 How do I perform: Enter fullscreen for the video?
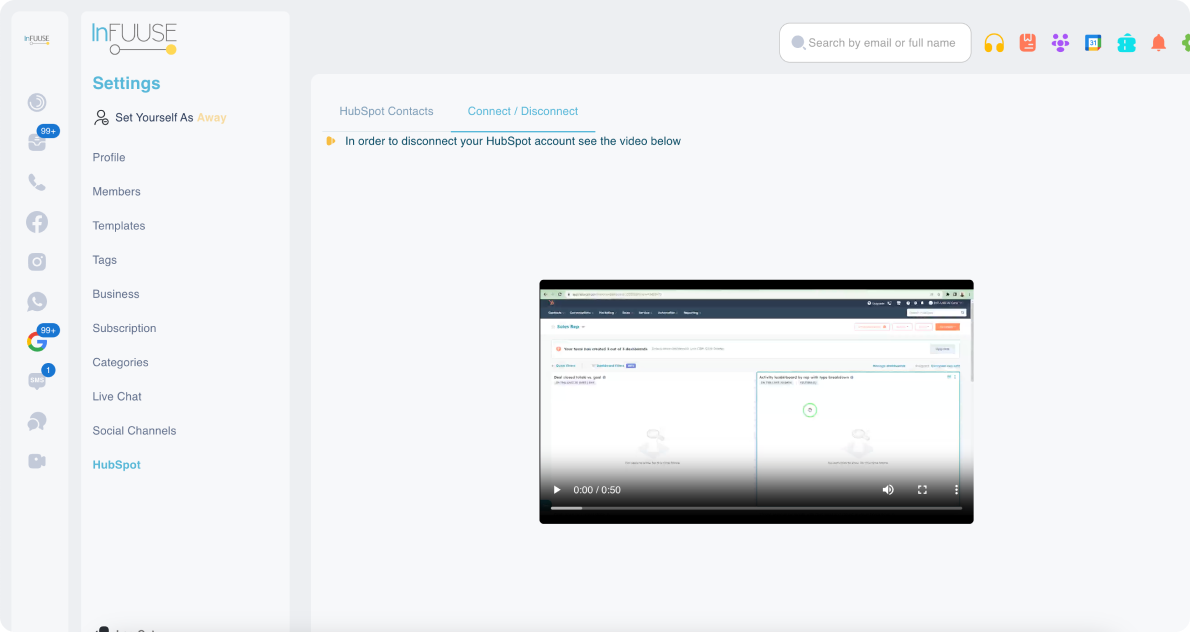(922, 489)
